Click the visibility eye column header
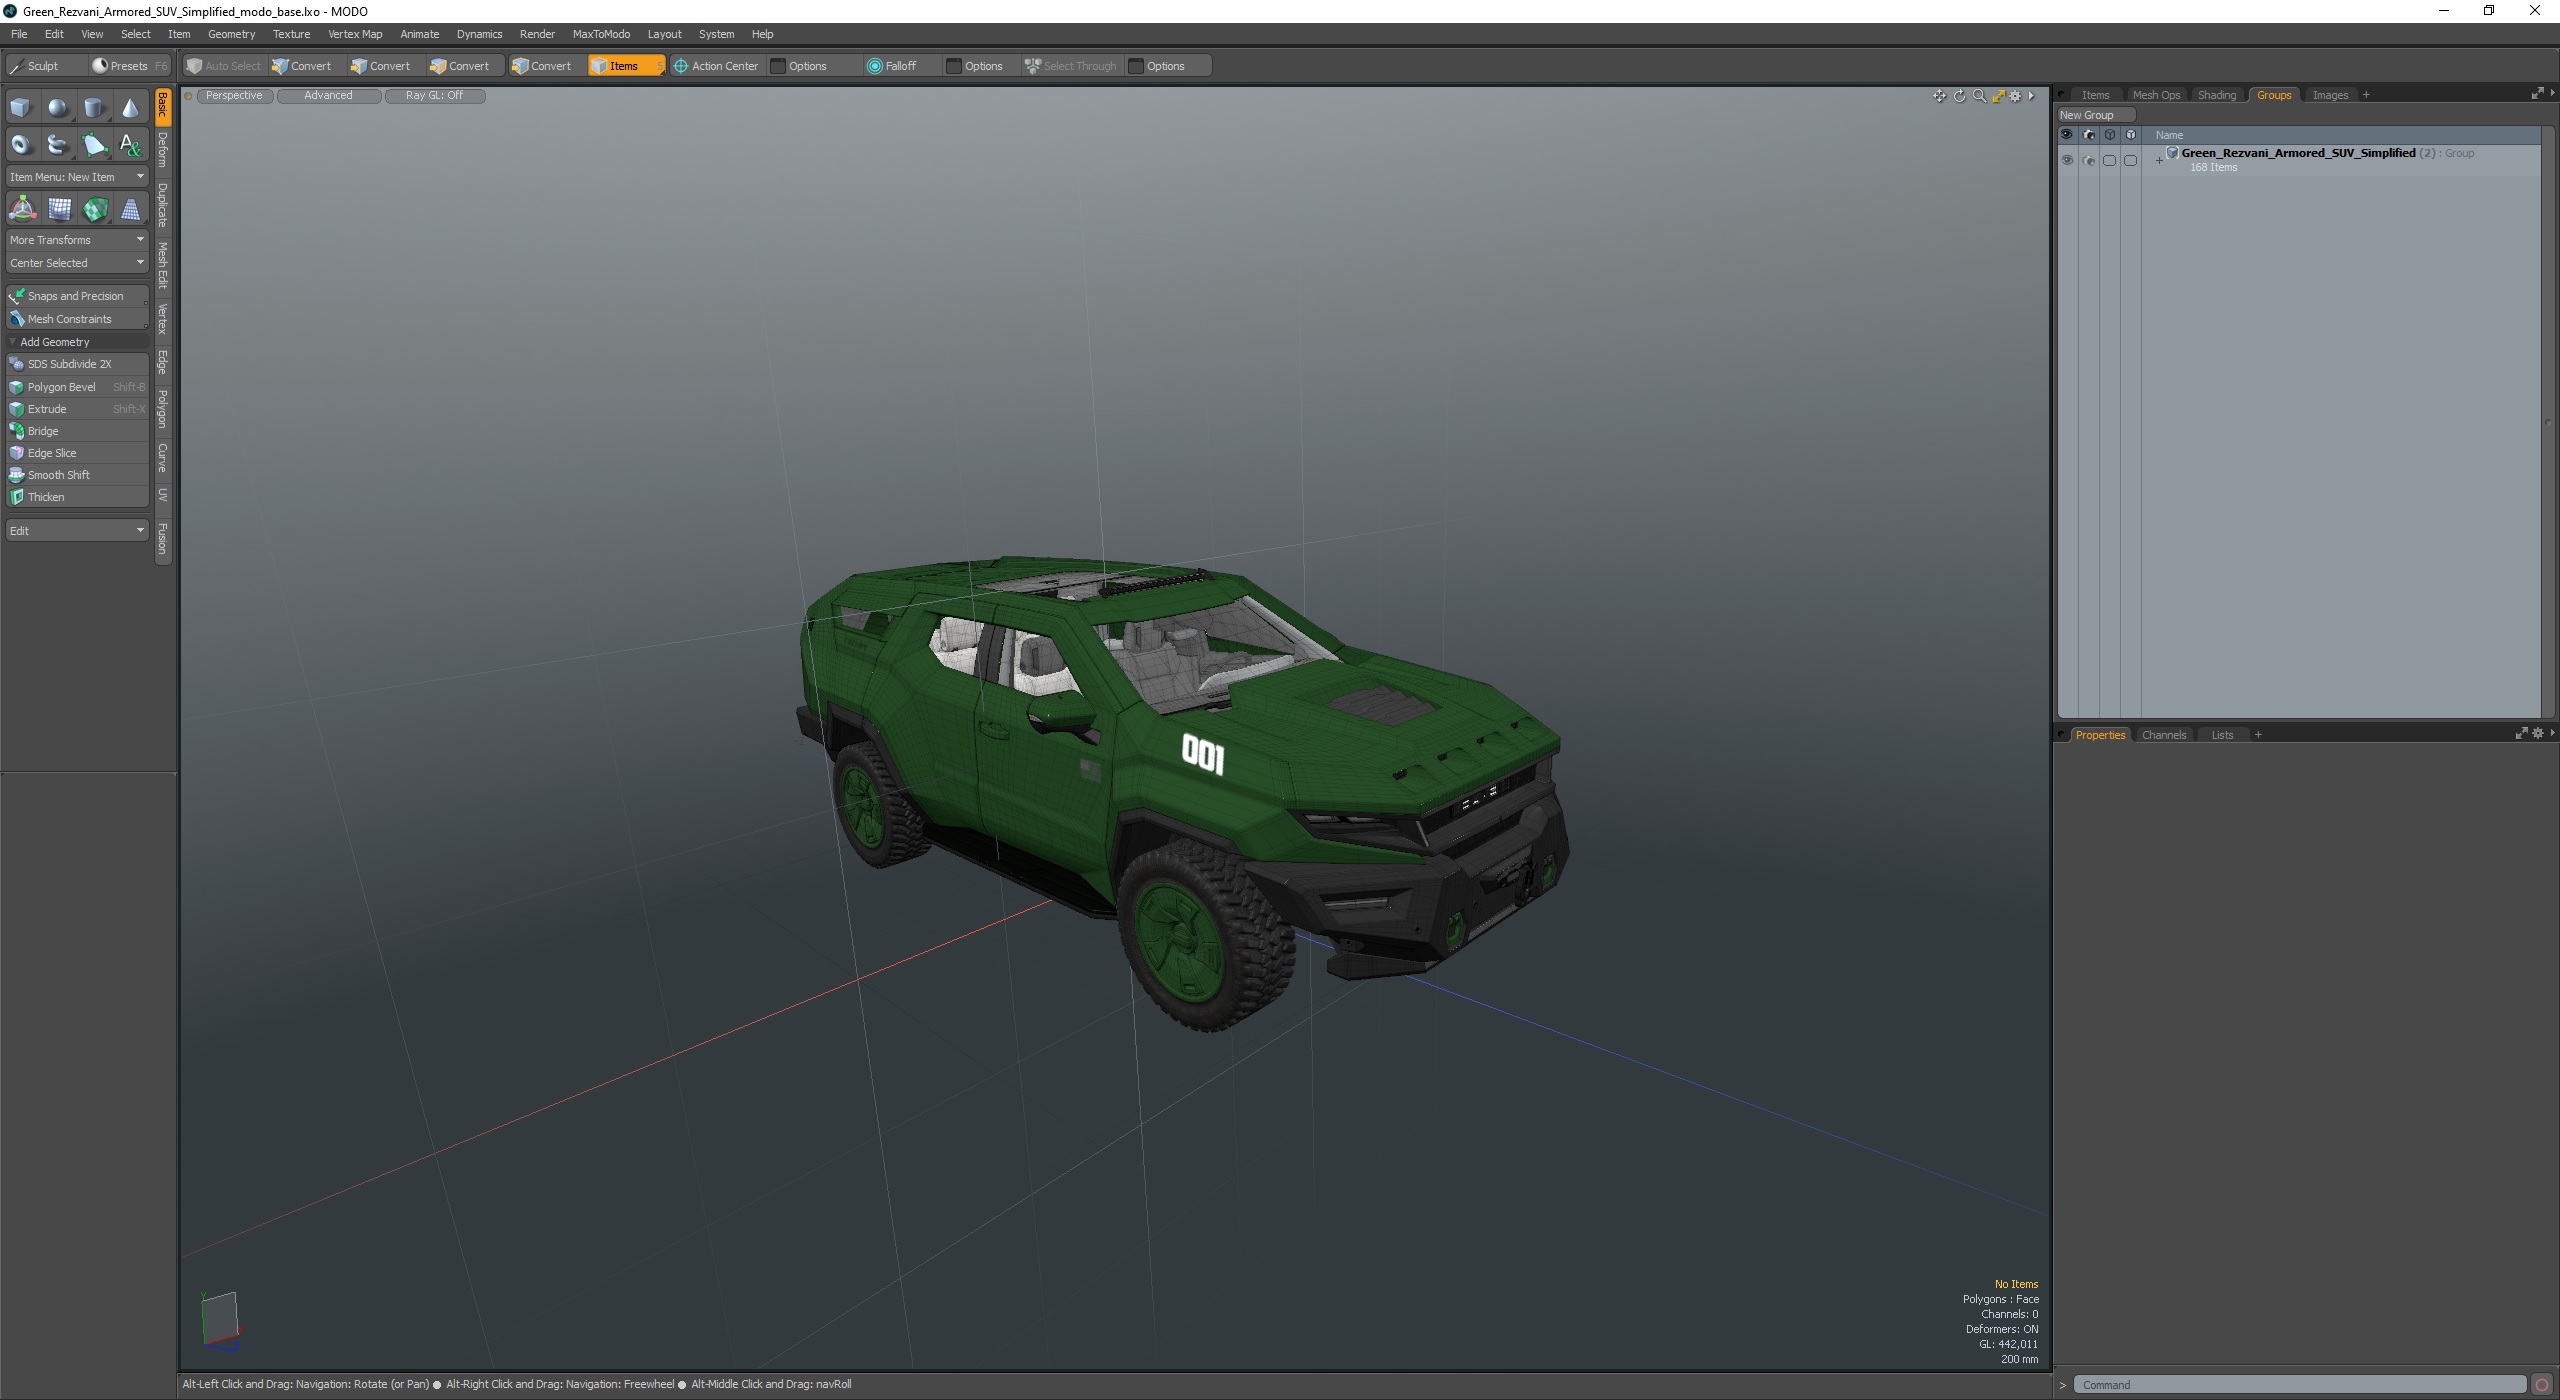The image size is (2560, 1400). [2067, 134]
